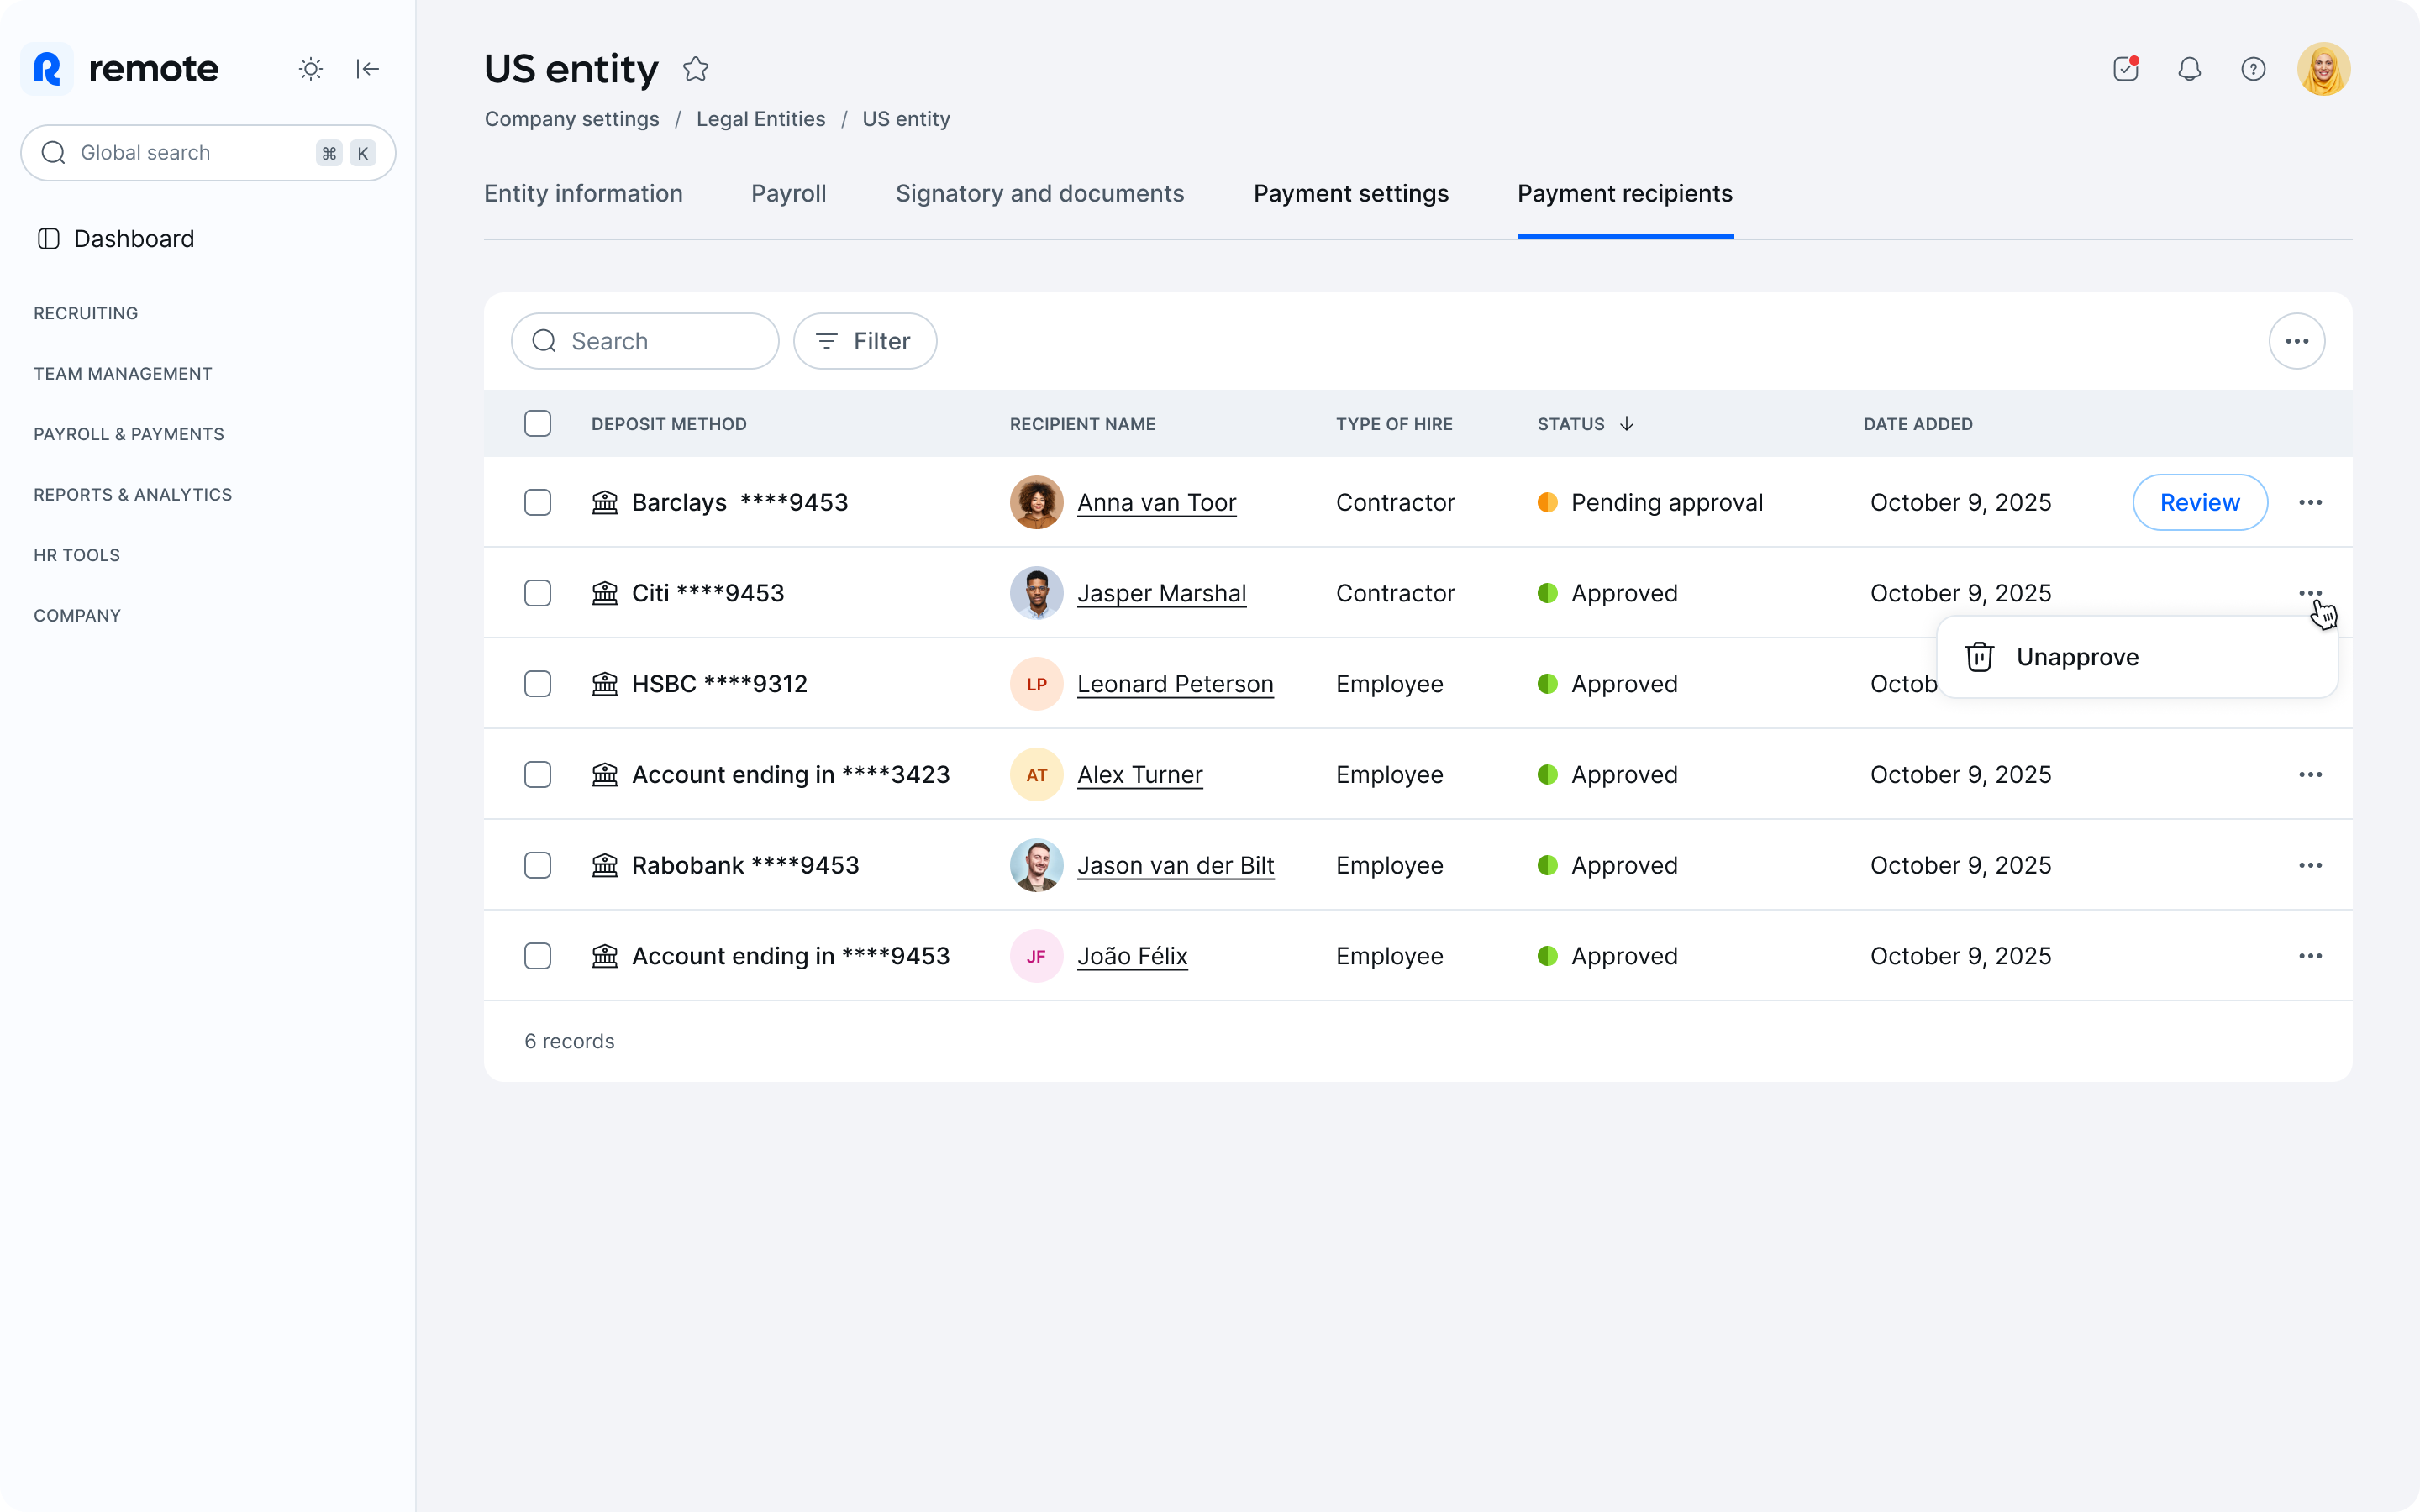Click the Remote logo icon
Viewport: 2420px width, 1512px height.
[x=47, y=69]
